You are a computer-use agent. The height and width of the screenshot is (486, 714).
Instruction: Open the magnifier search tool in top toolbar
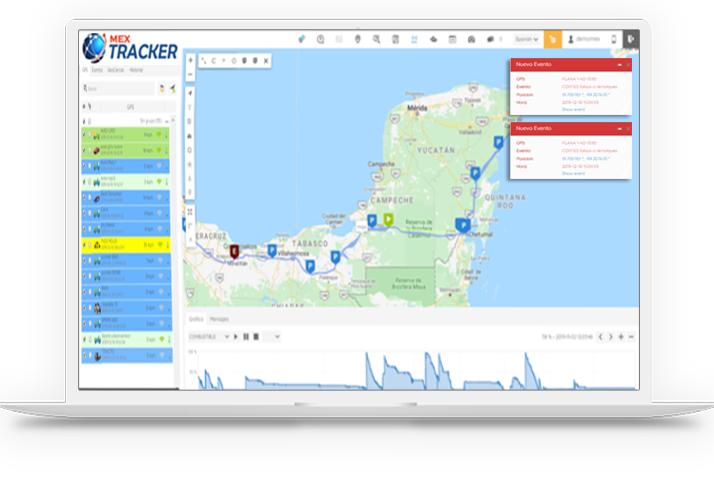point(377,39)
